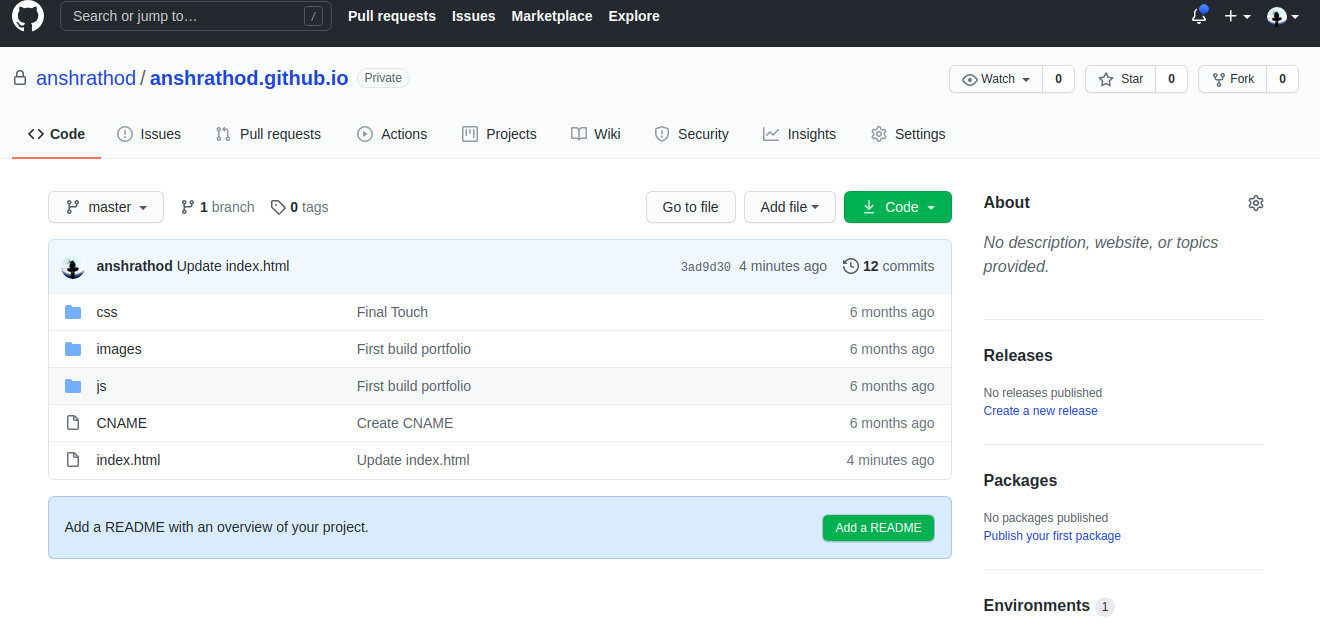Switch to the Code tab
Image resolution: width=1320 pixels, height=625 pixels.
tap(57, 134)
